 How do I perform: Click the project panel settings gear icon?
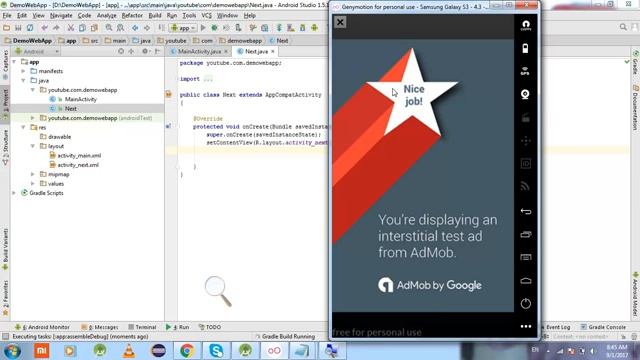tap(145, 51)
